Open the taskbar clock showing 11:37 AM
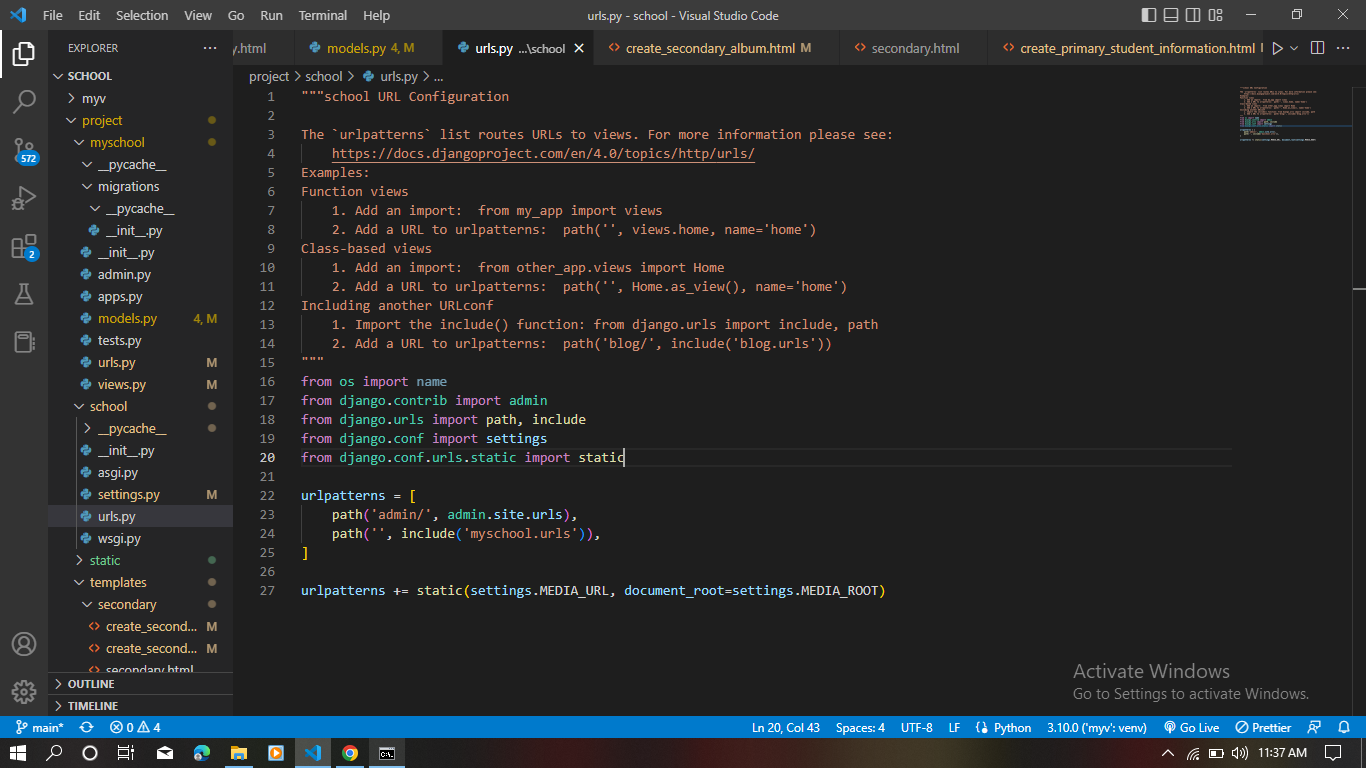 (1283, 753)
